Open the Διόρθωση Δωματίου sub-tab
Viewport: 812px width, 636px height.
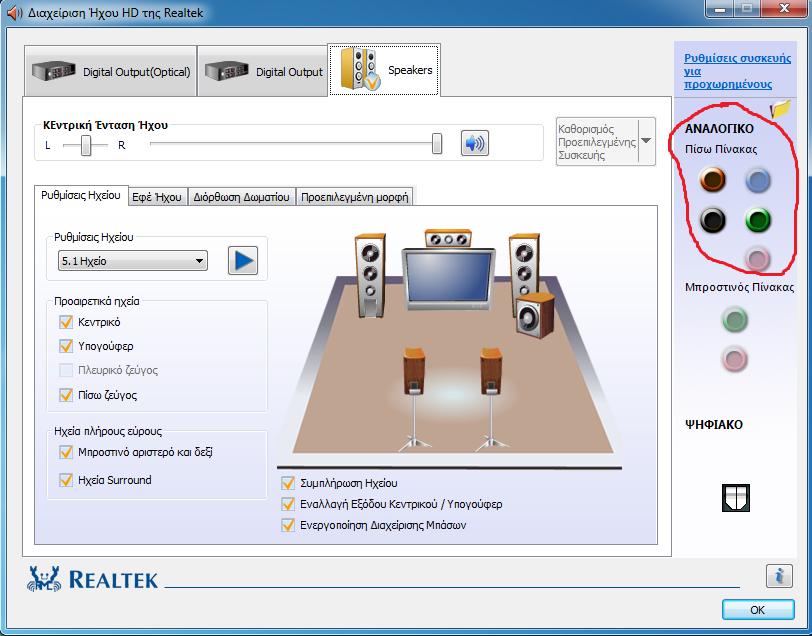tap(241, 197)
